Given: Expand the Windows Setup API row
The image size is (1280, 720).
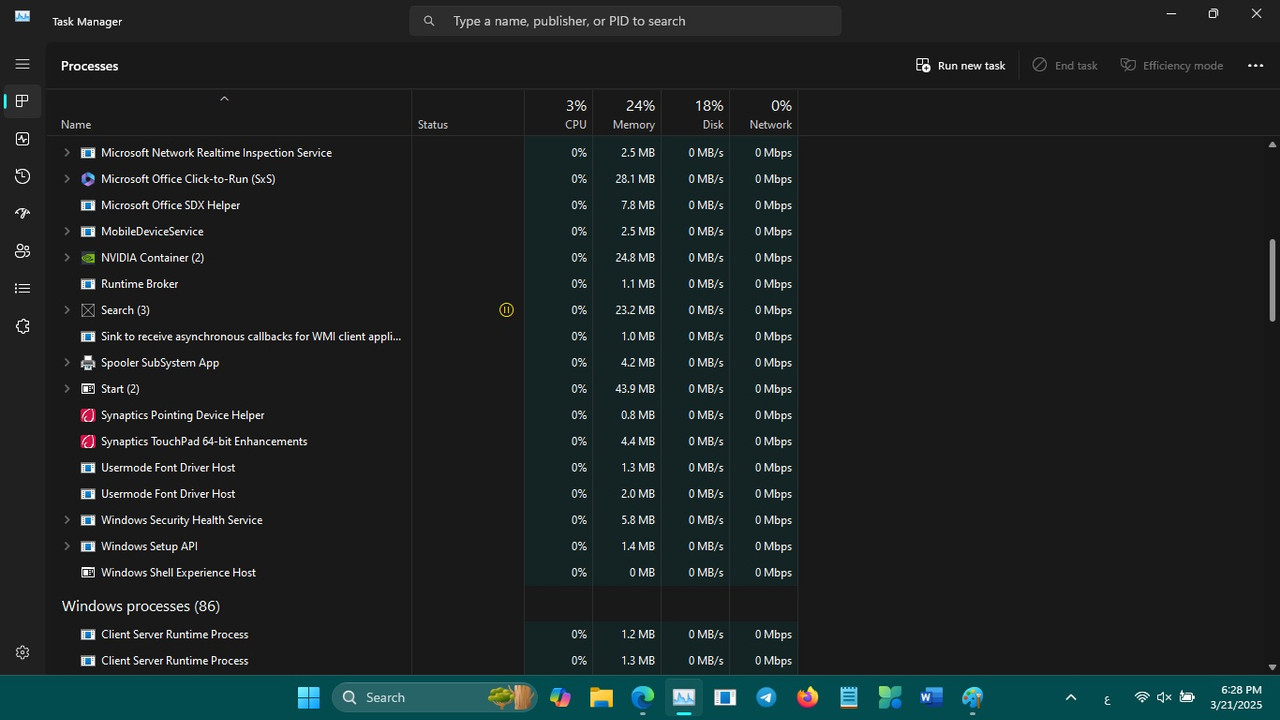Looking at the screenshot, I should click(67, 546).
